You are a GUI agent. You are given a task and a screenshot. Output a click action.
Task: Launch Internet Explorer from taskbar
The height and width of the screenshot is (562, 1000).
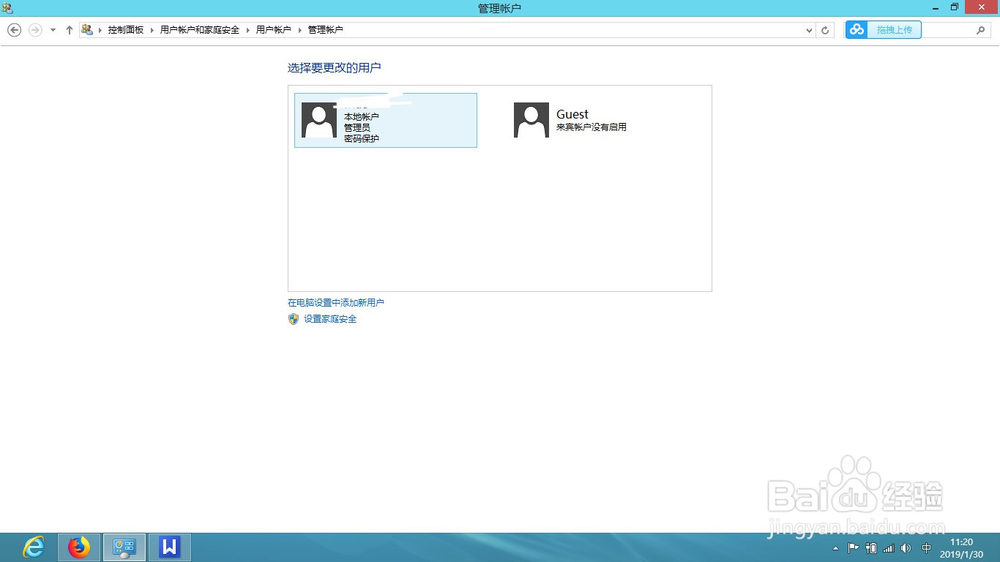pyautogui.click(x=33, y=547)
